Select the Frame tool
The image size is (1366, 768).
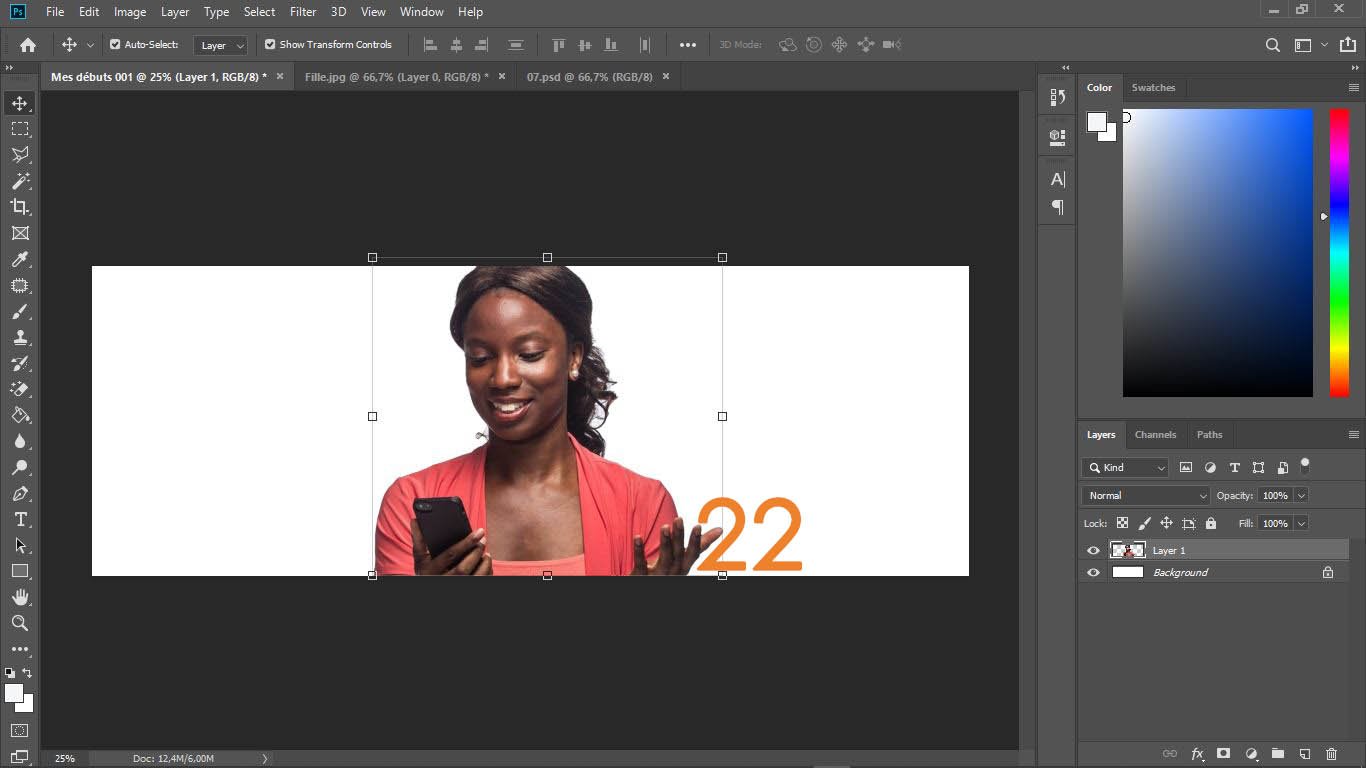tap(20, 233)
